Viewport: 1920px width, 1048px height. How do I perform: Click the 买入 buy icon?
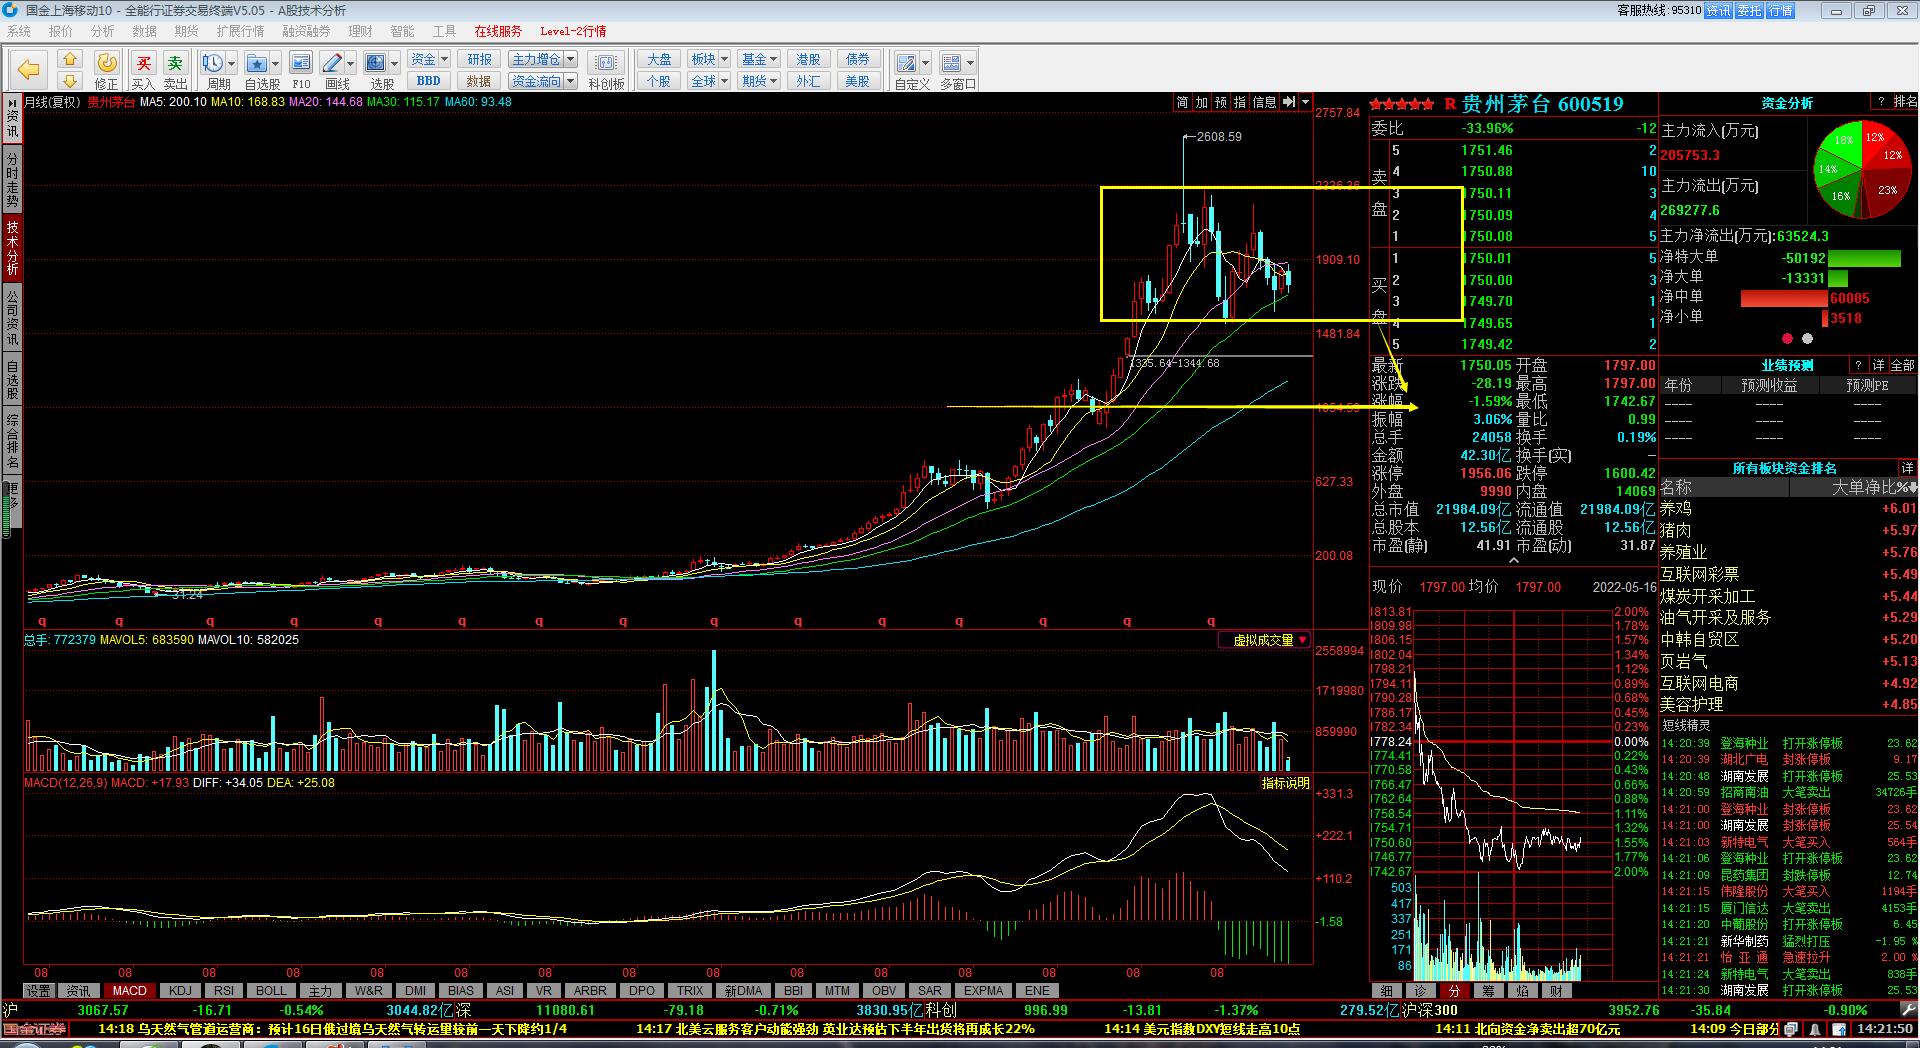pyautogui.click(x=144, y=63)
